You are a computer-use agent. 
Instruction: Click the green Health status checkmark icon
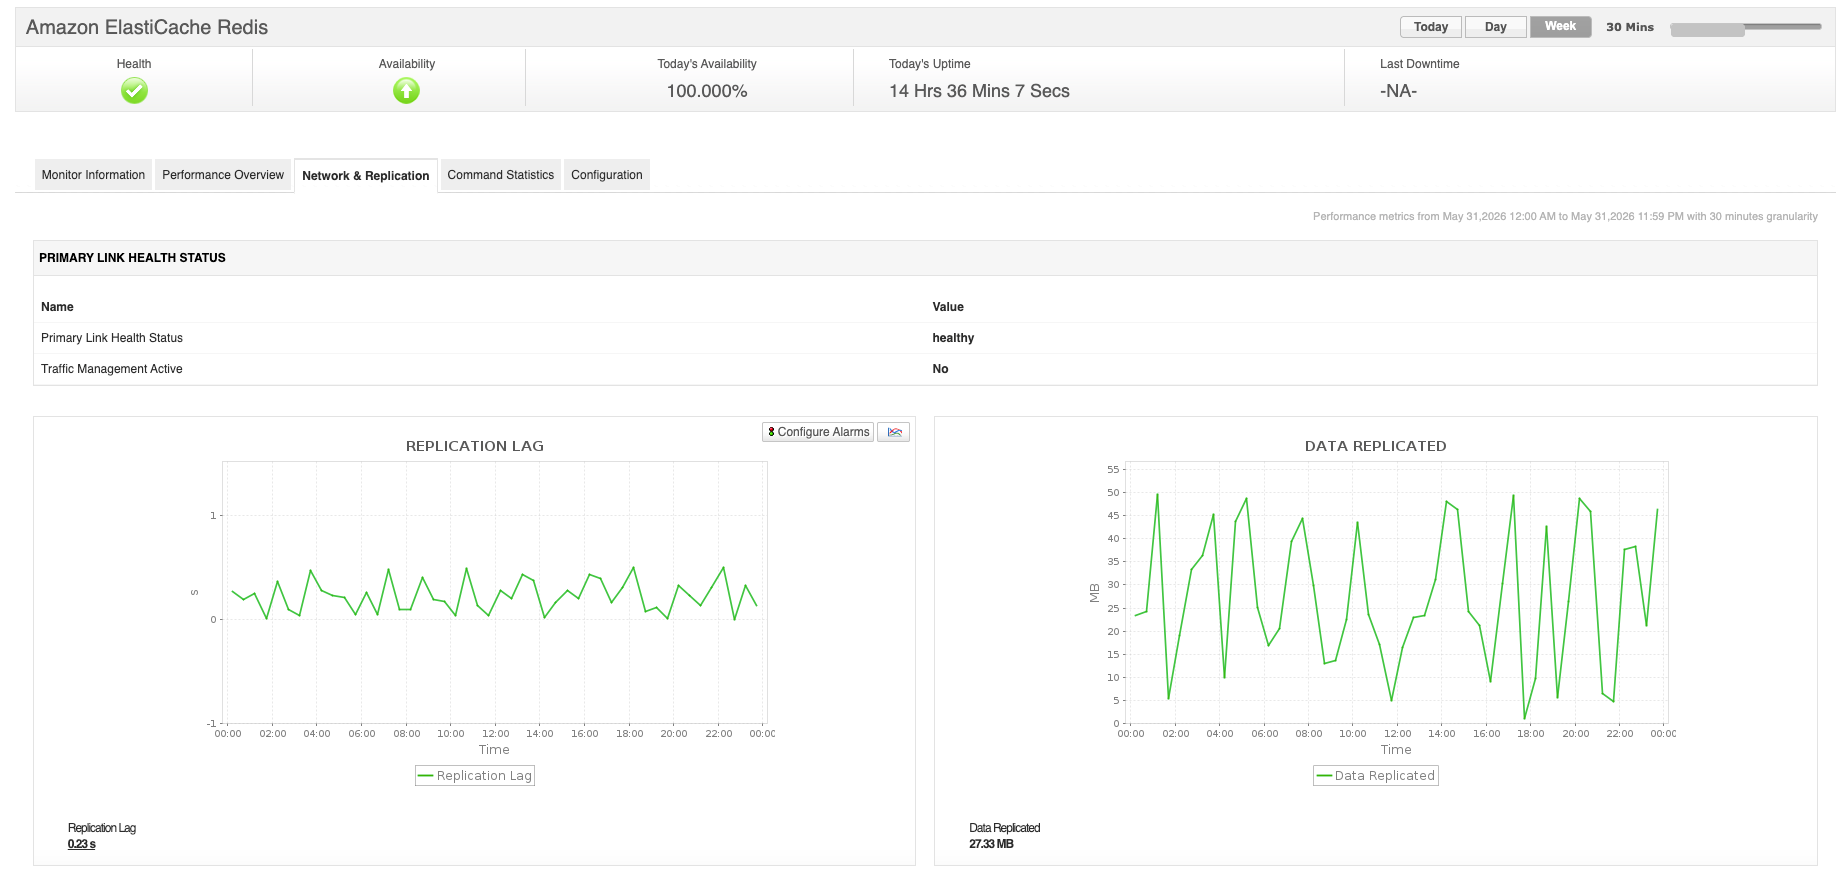[134, 91]
